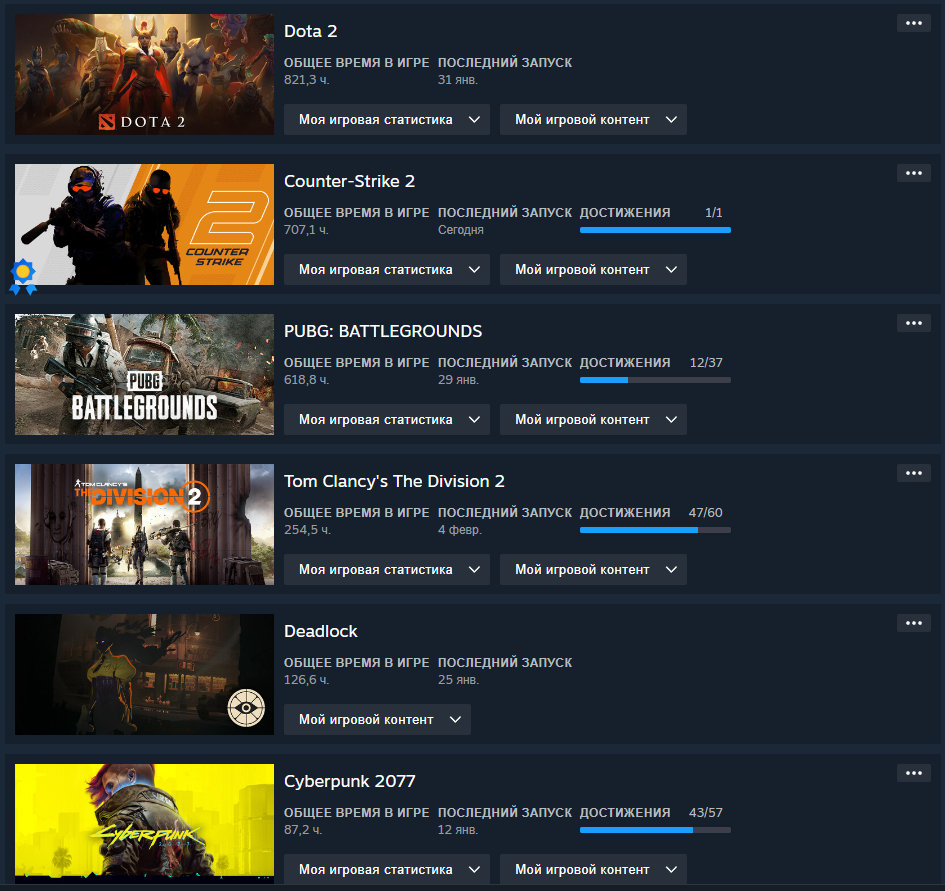Open the PUBG: BATTLEGROUNDS title link
The image size is (945, 891).
point(383,332)
